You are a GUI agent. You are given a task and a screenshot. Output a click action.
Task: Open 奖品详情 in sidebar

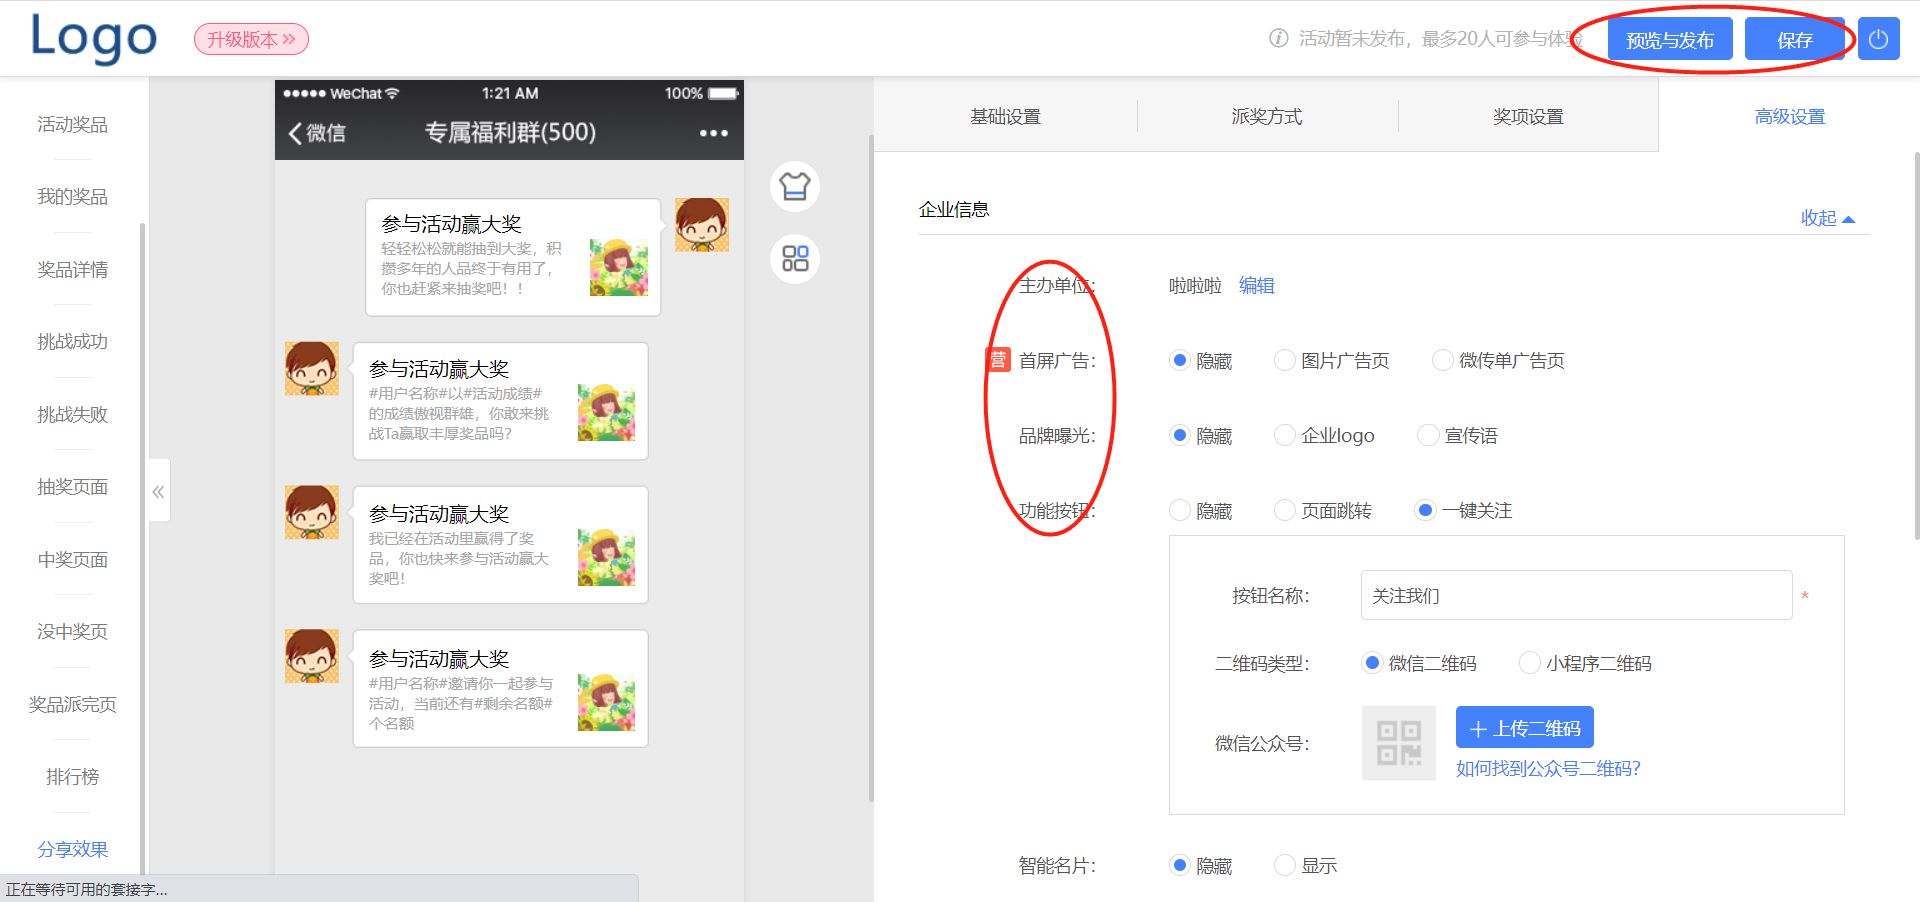72,269
